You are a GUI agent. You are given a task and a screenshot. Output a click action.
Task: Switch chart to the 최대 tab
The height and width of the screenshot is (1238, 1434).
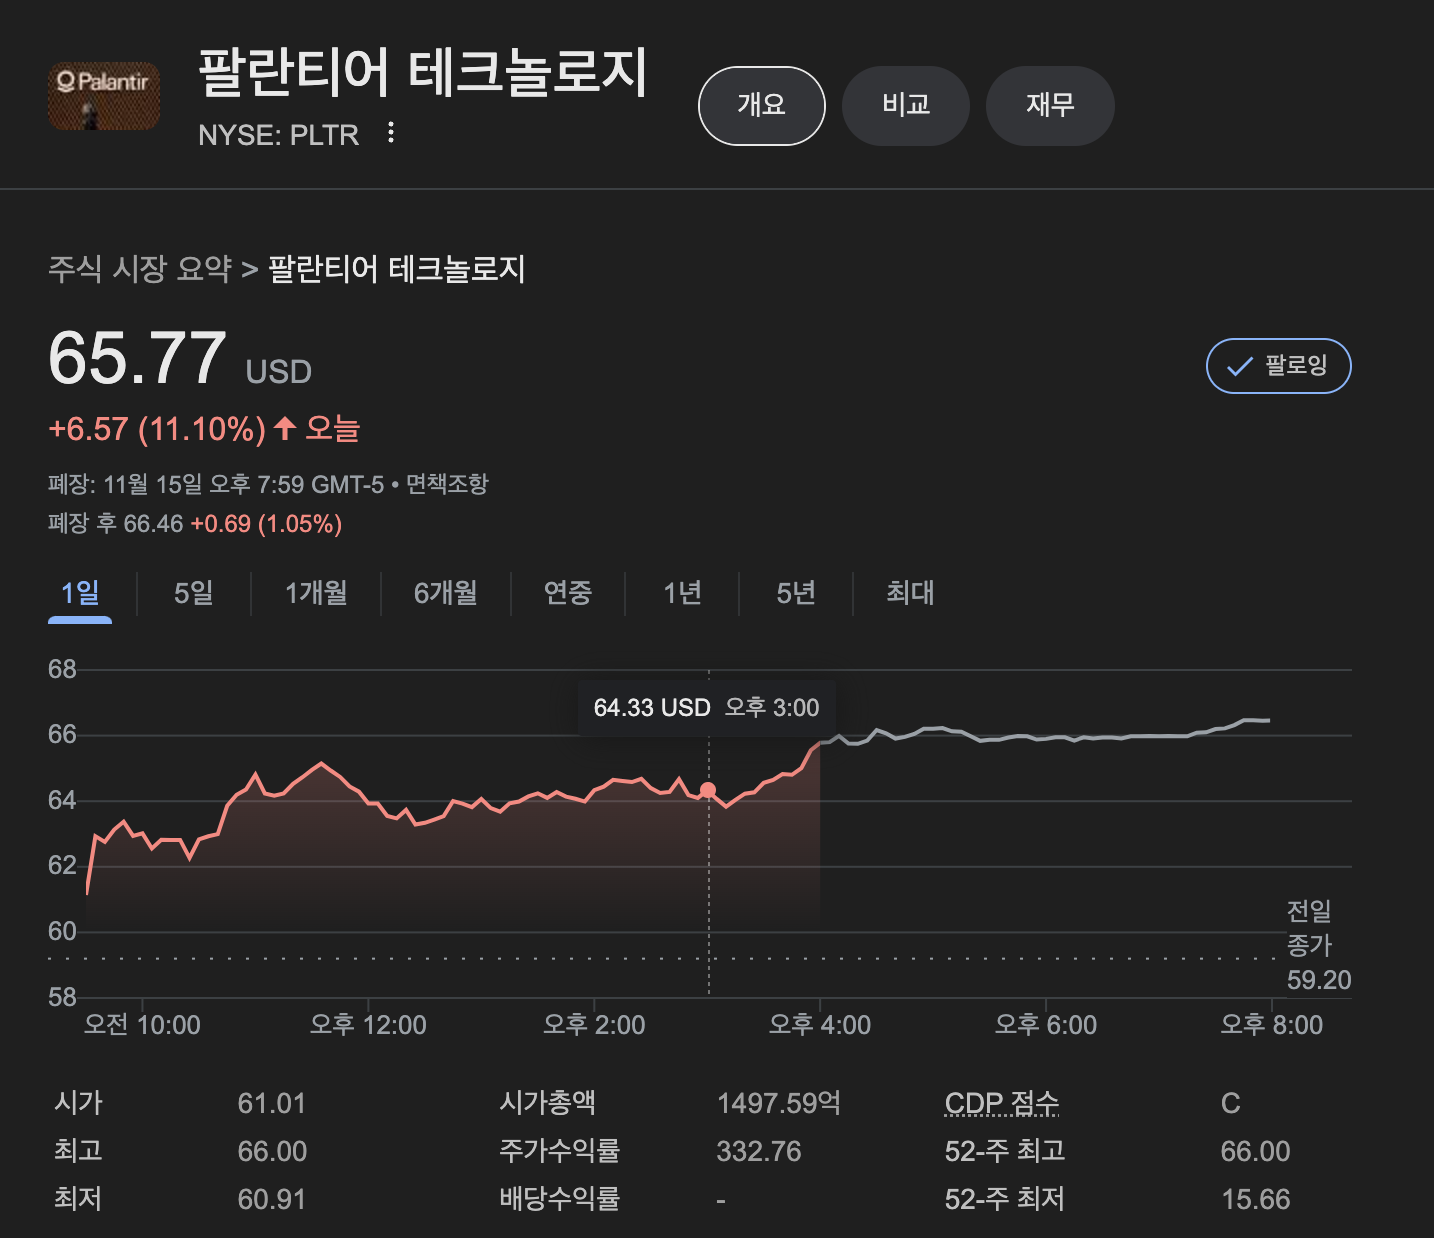tap(910, 593)
